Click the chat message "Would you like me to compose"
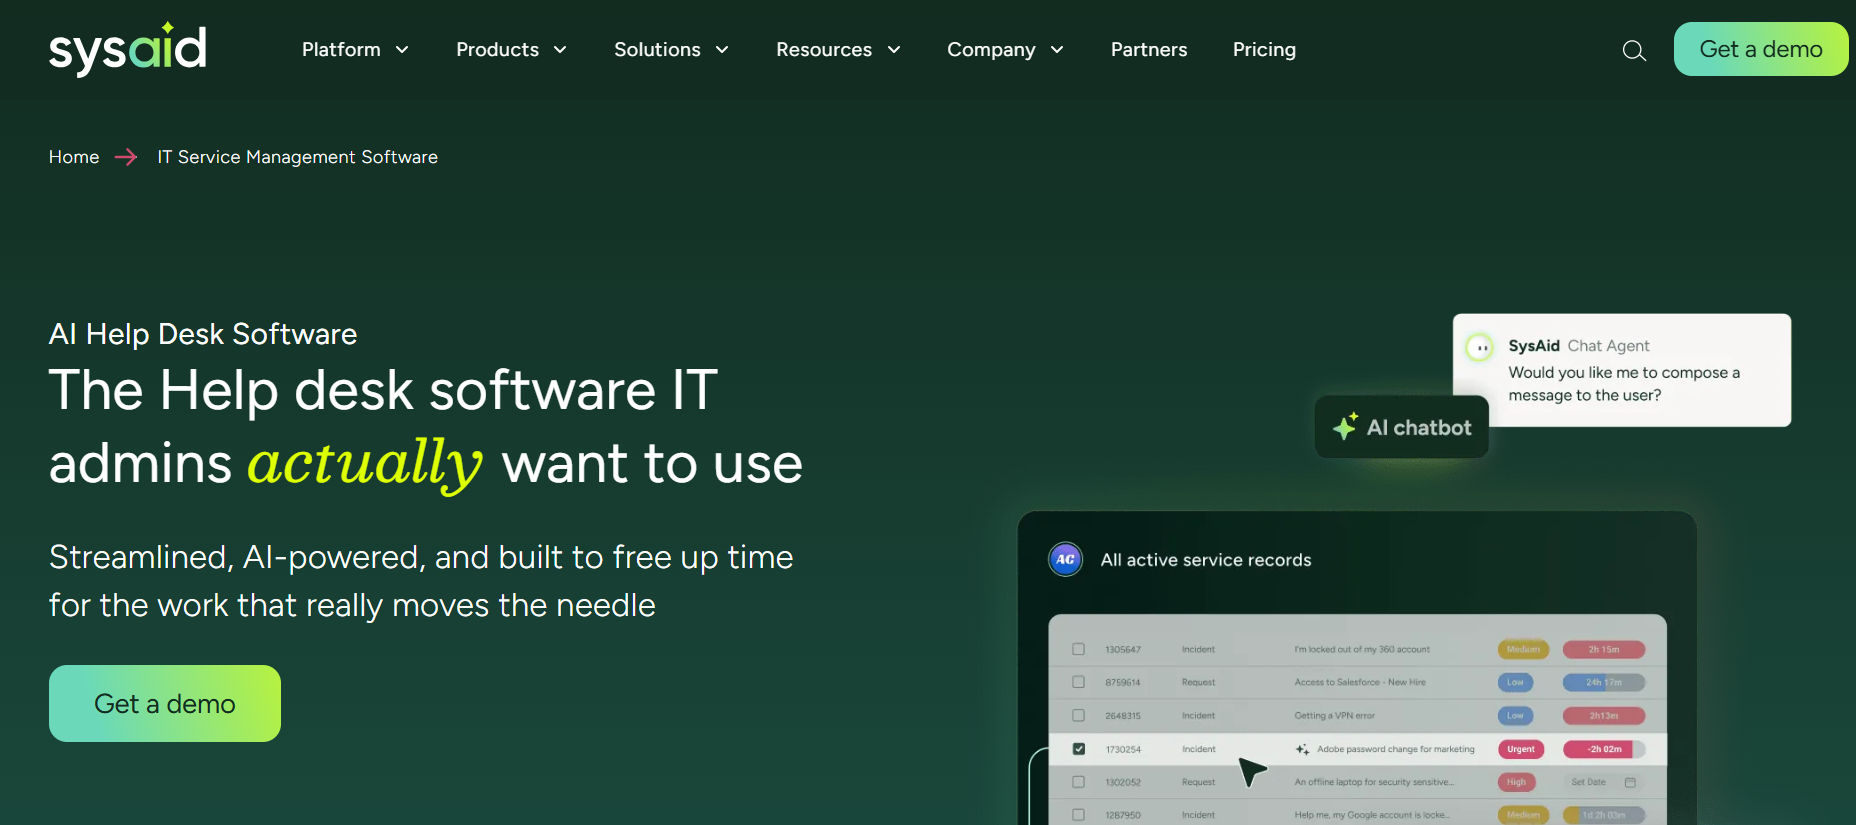Screen dimensions: 1856x825 pos(1624,384)
